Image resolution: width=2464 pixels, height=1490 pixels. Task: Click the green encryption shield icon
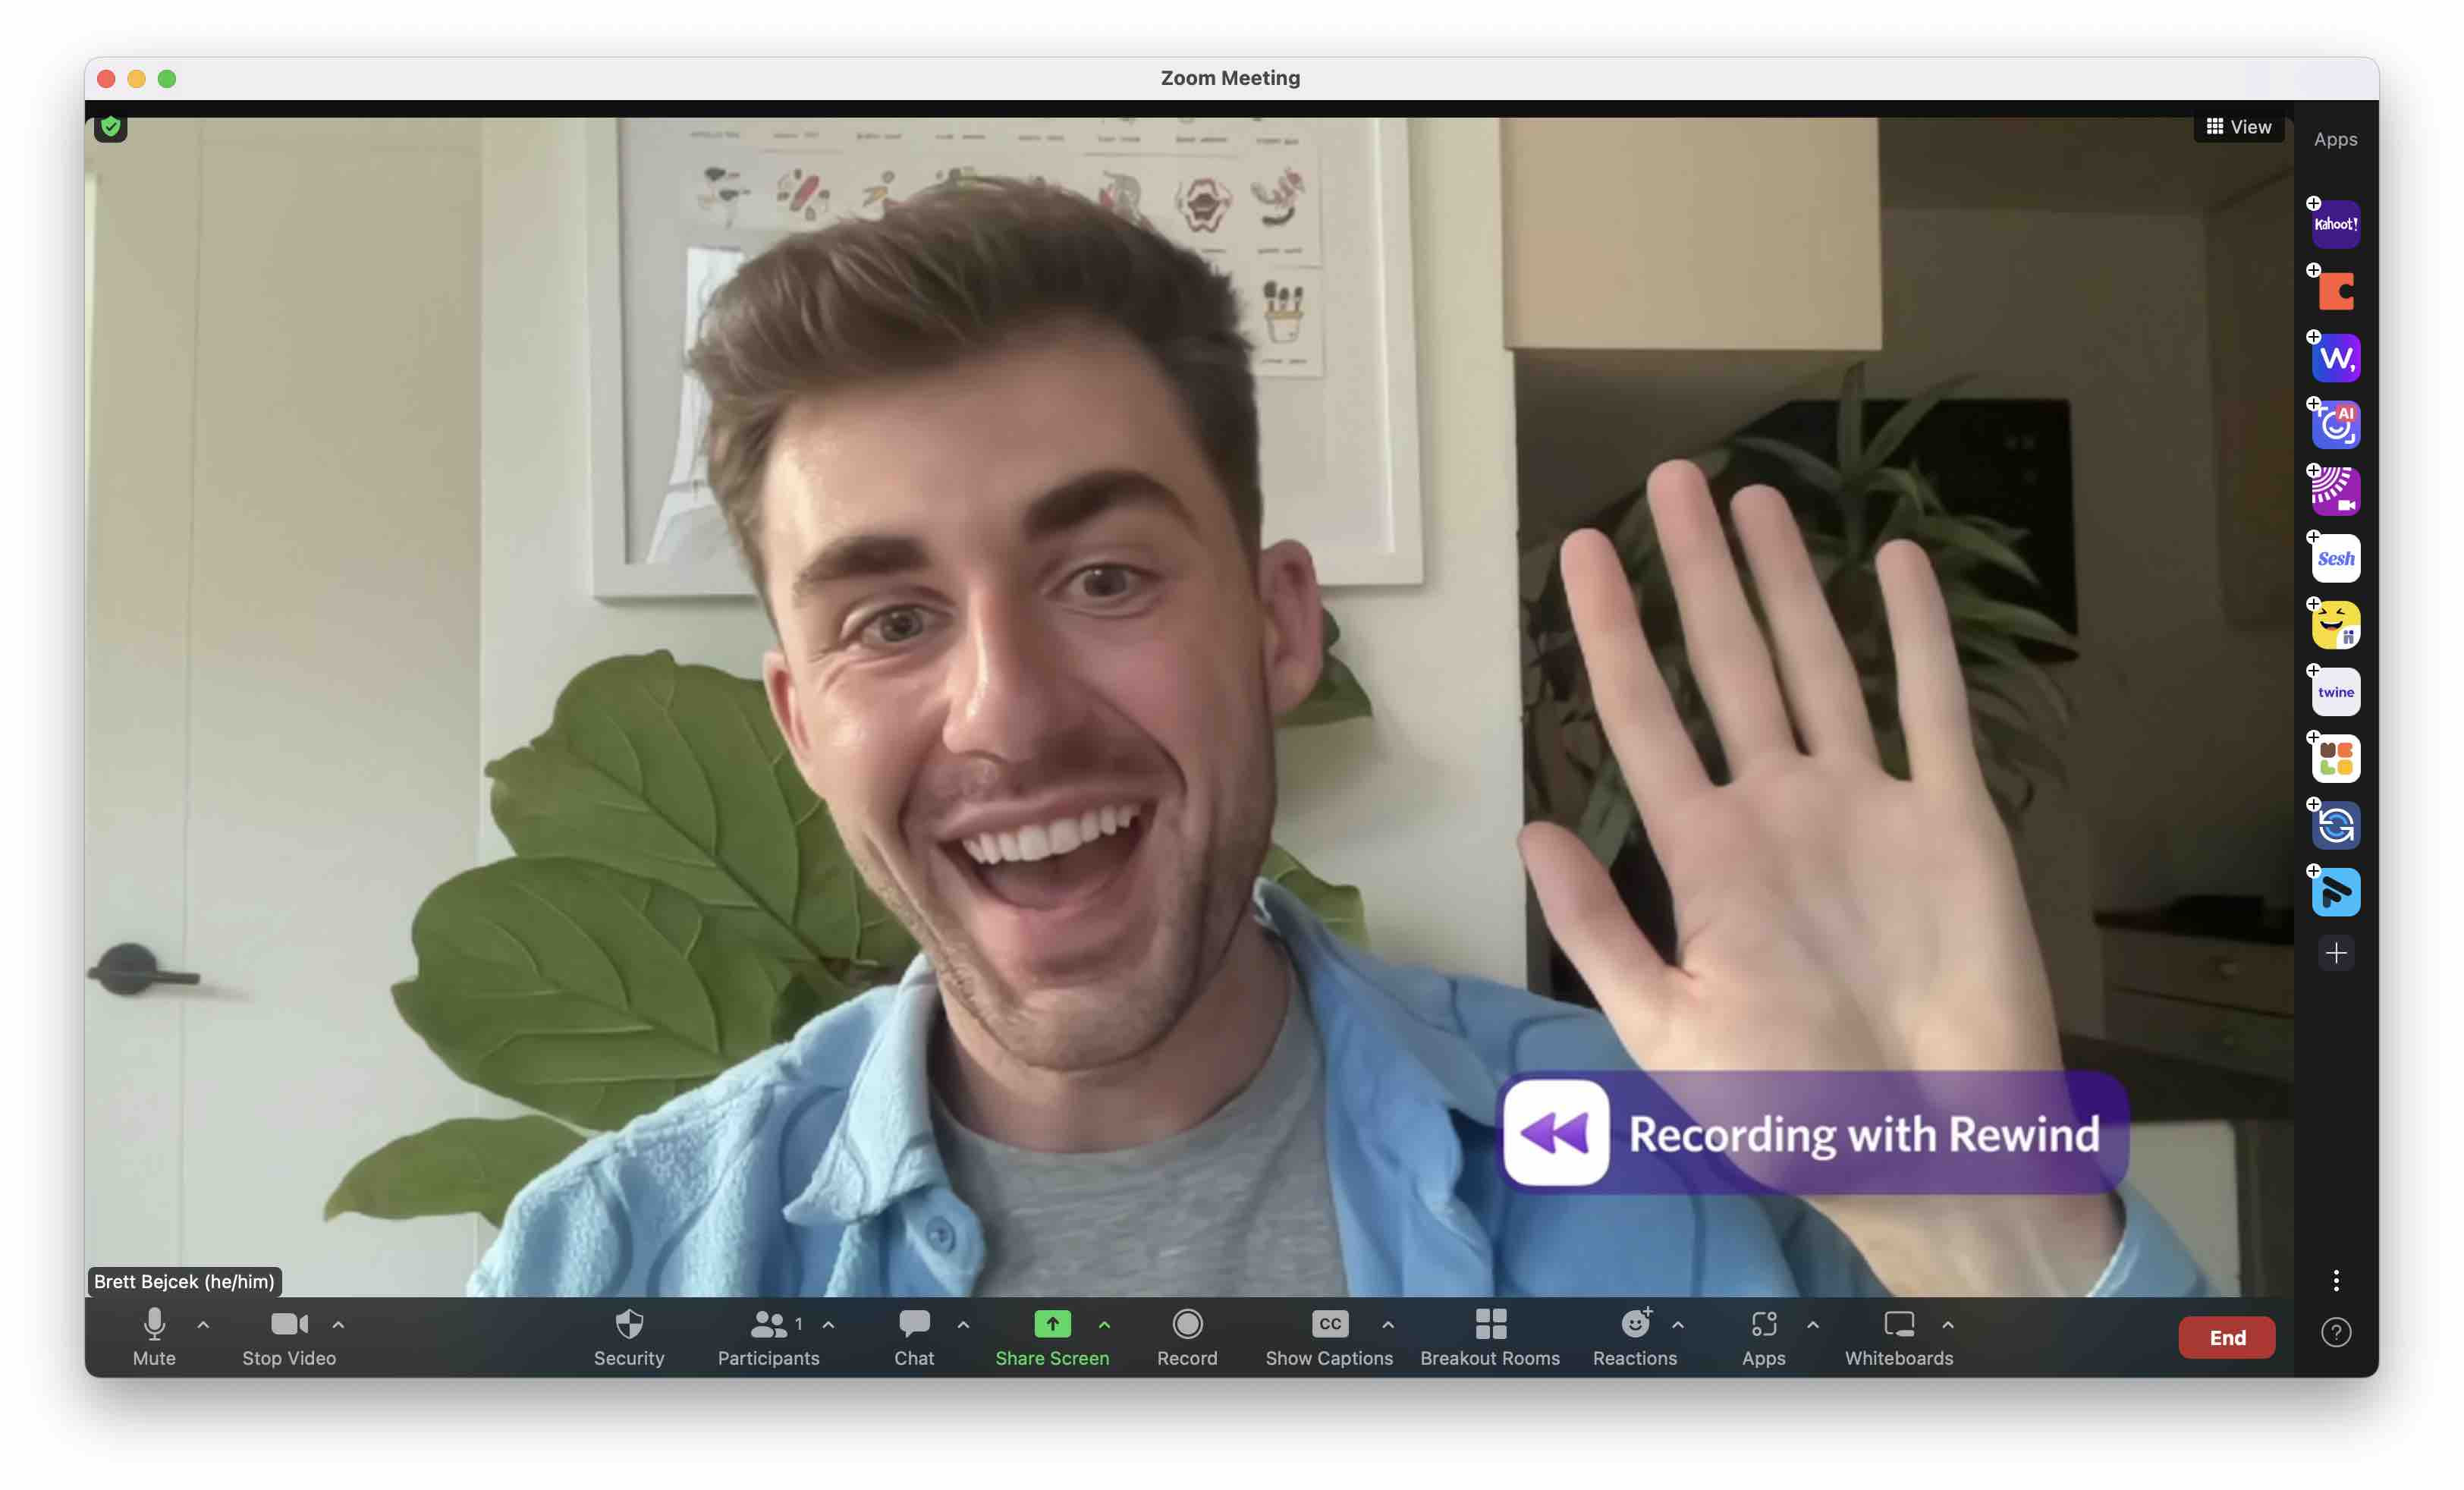(x=111, y=127)
